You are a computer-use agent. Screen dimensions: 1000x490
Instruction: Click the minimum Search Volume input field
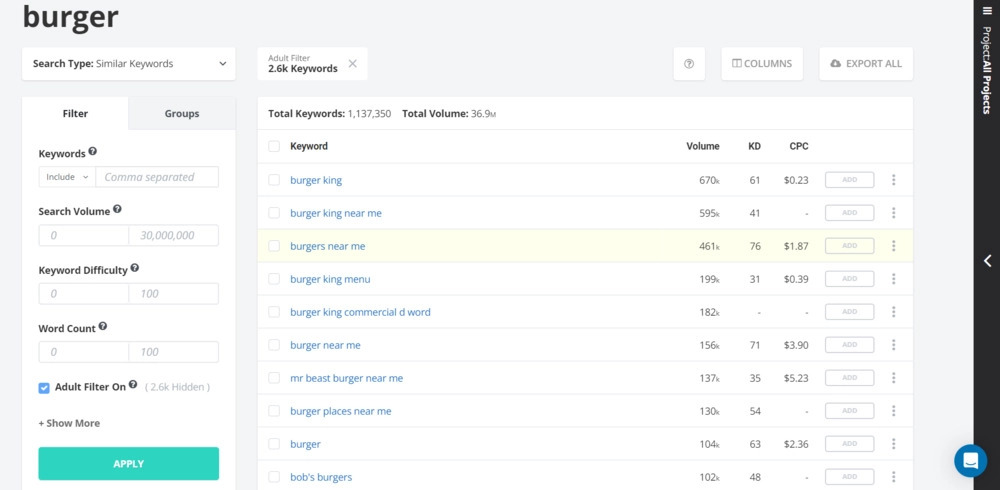click(84, 236)
